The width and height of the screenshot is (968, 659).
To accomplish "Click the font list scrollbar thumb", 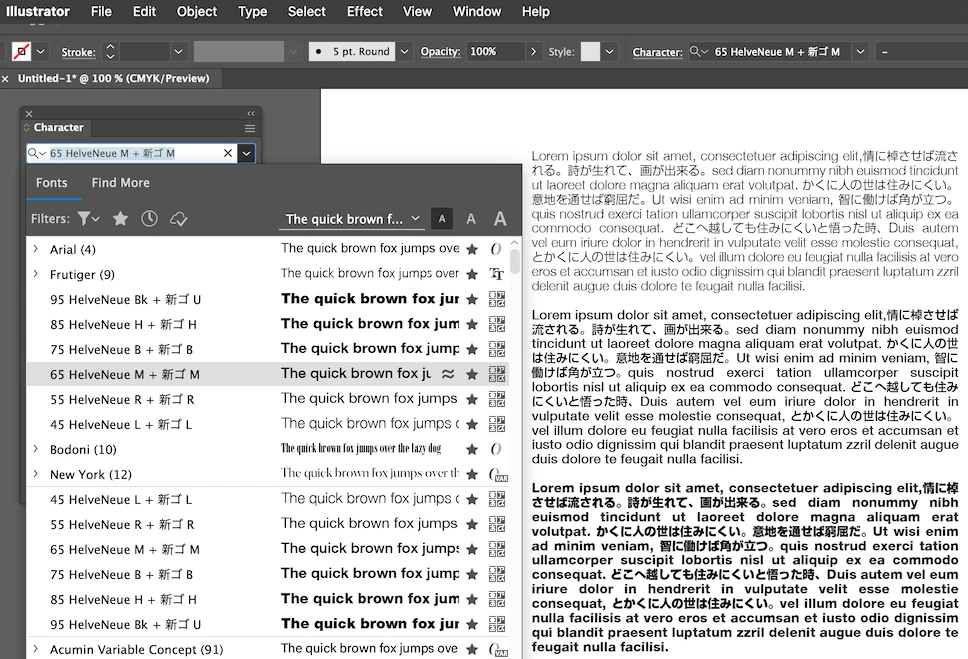I will click(x=515, y=260).
